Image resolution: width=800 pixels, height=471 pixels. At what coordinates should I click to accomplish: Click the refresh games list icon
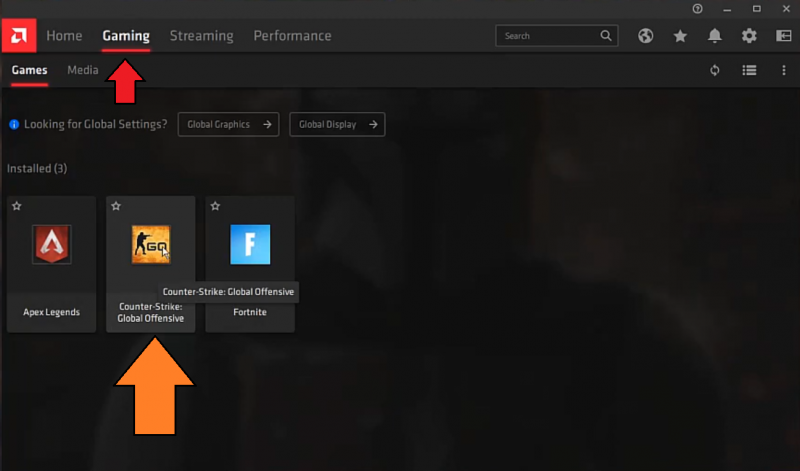[715, 70]
